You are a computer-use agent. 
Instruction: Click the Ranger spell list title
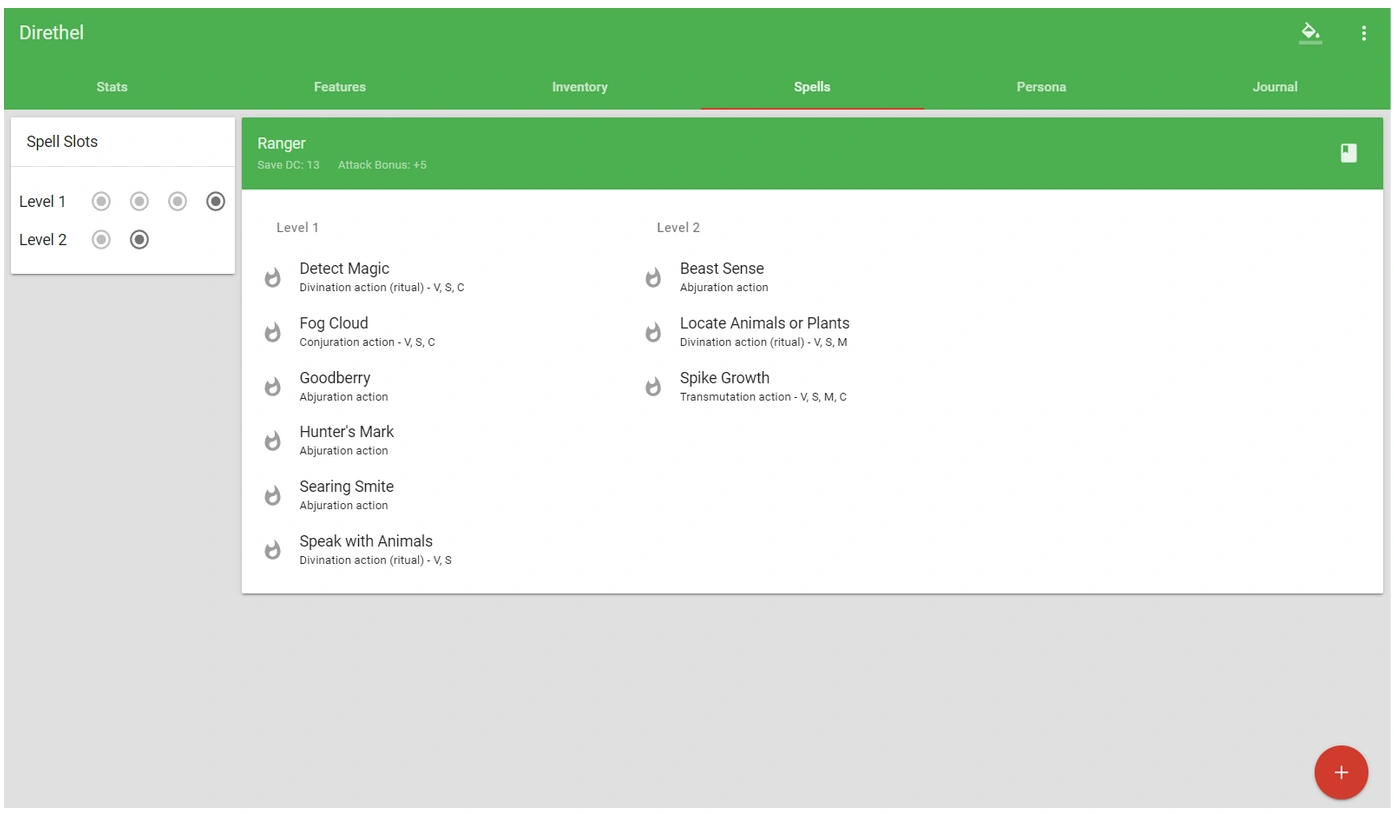click(281, 144)
